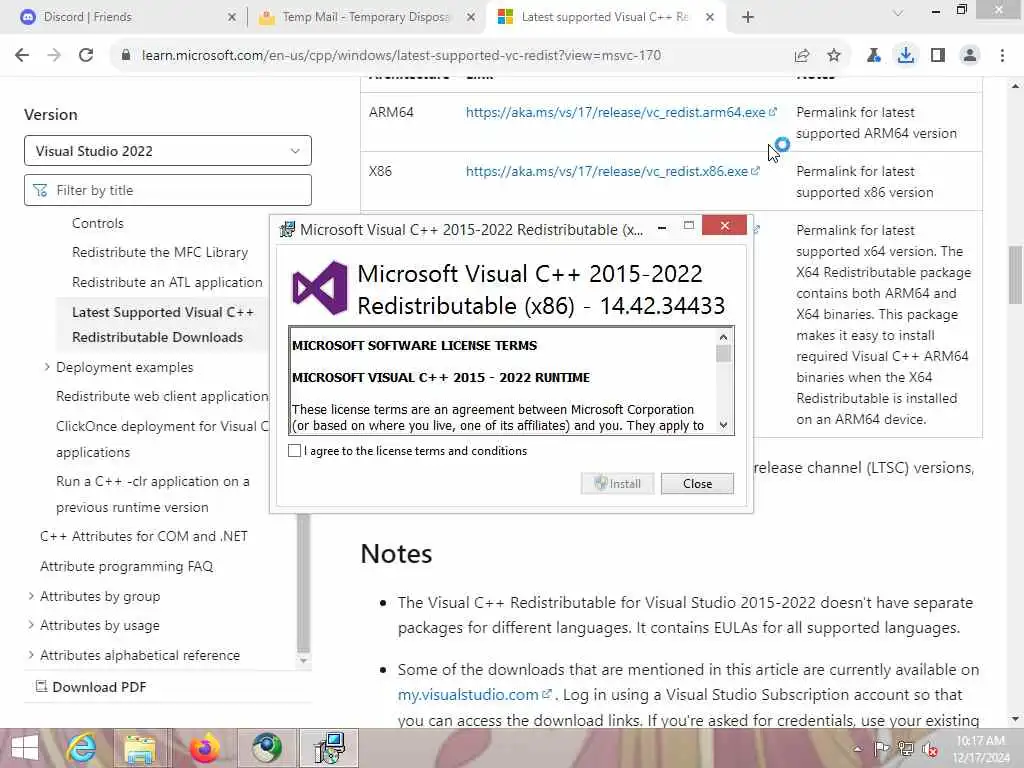
Task: Open Redistribute an ATL application
Action: tap(167, 282)
